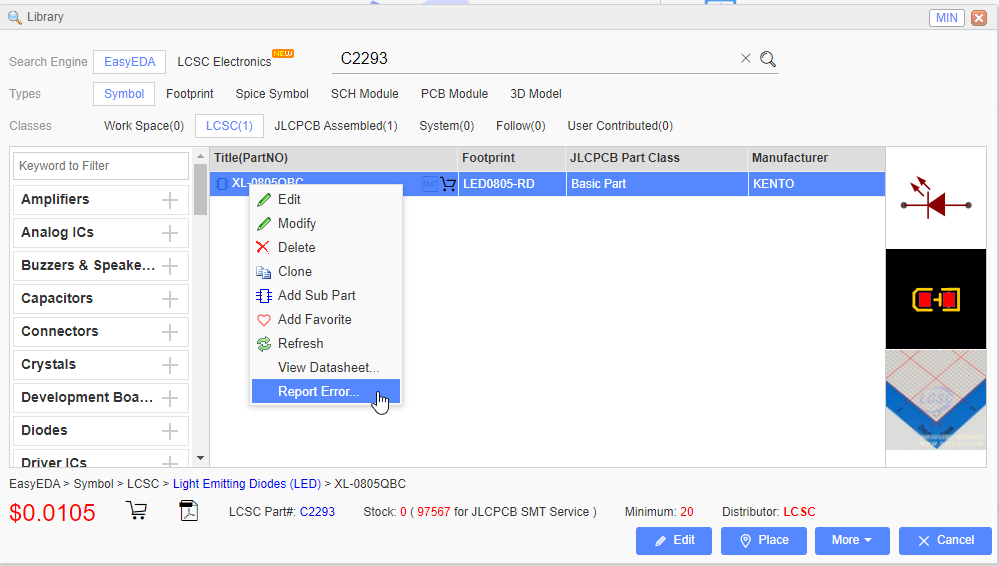
Task: Select Add Favorite menu entry
Action: click(326, 319)
